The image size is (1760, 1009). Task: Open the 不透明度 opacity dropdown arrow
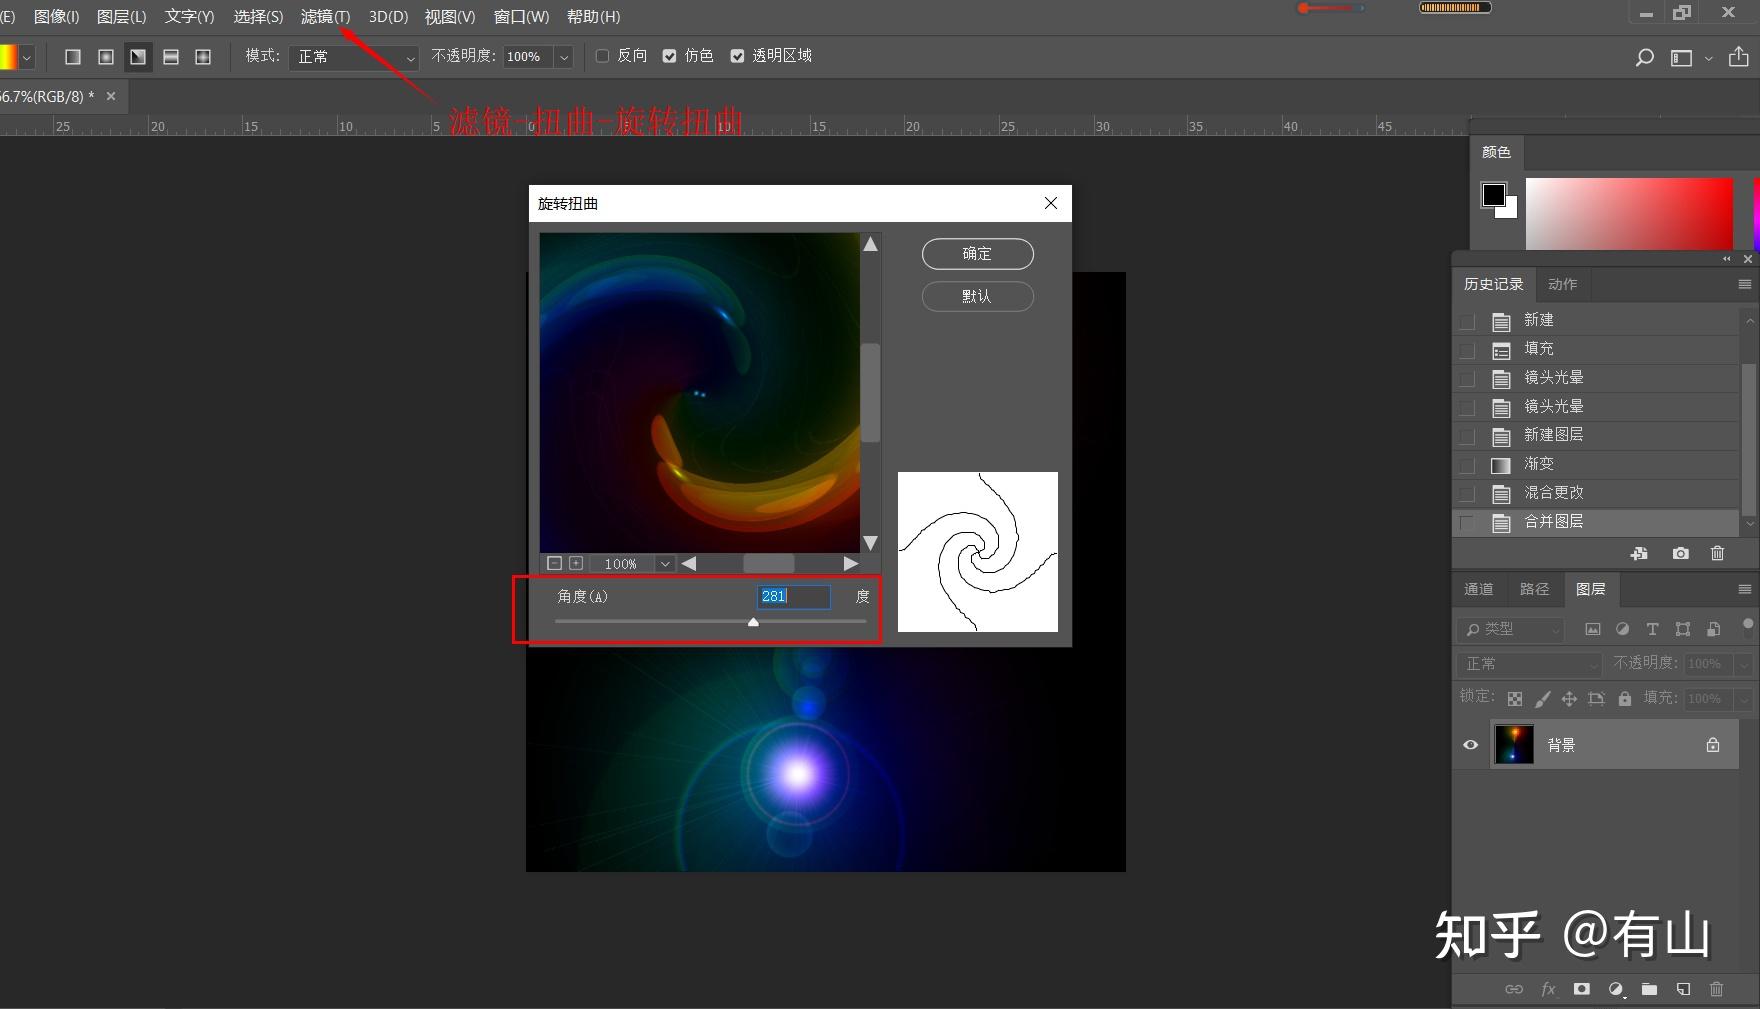[x=564, y=57]
